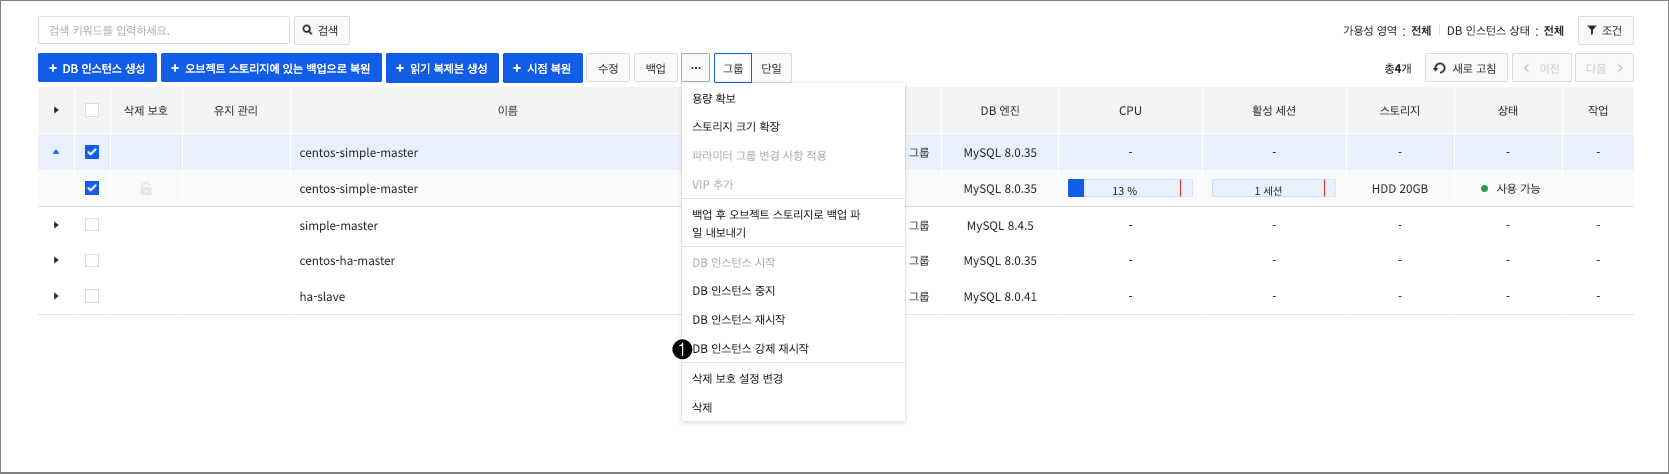Screen dimensions: 1669x474
Task: Click the MySQL 8.0.41 engine cell
Action: [x=1000, y=296]
